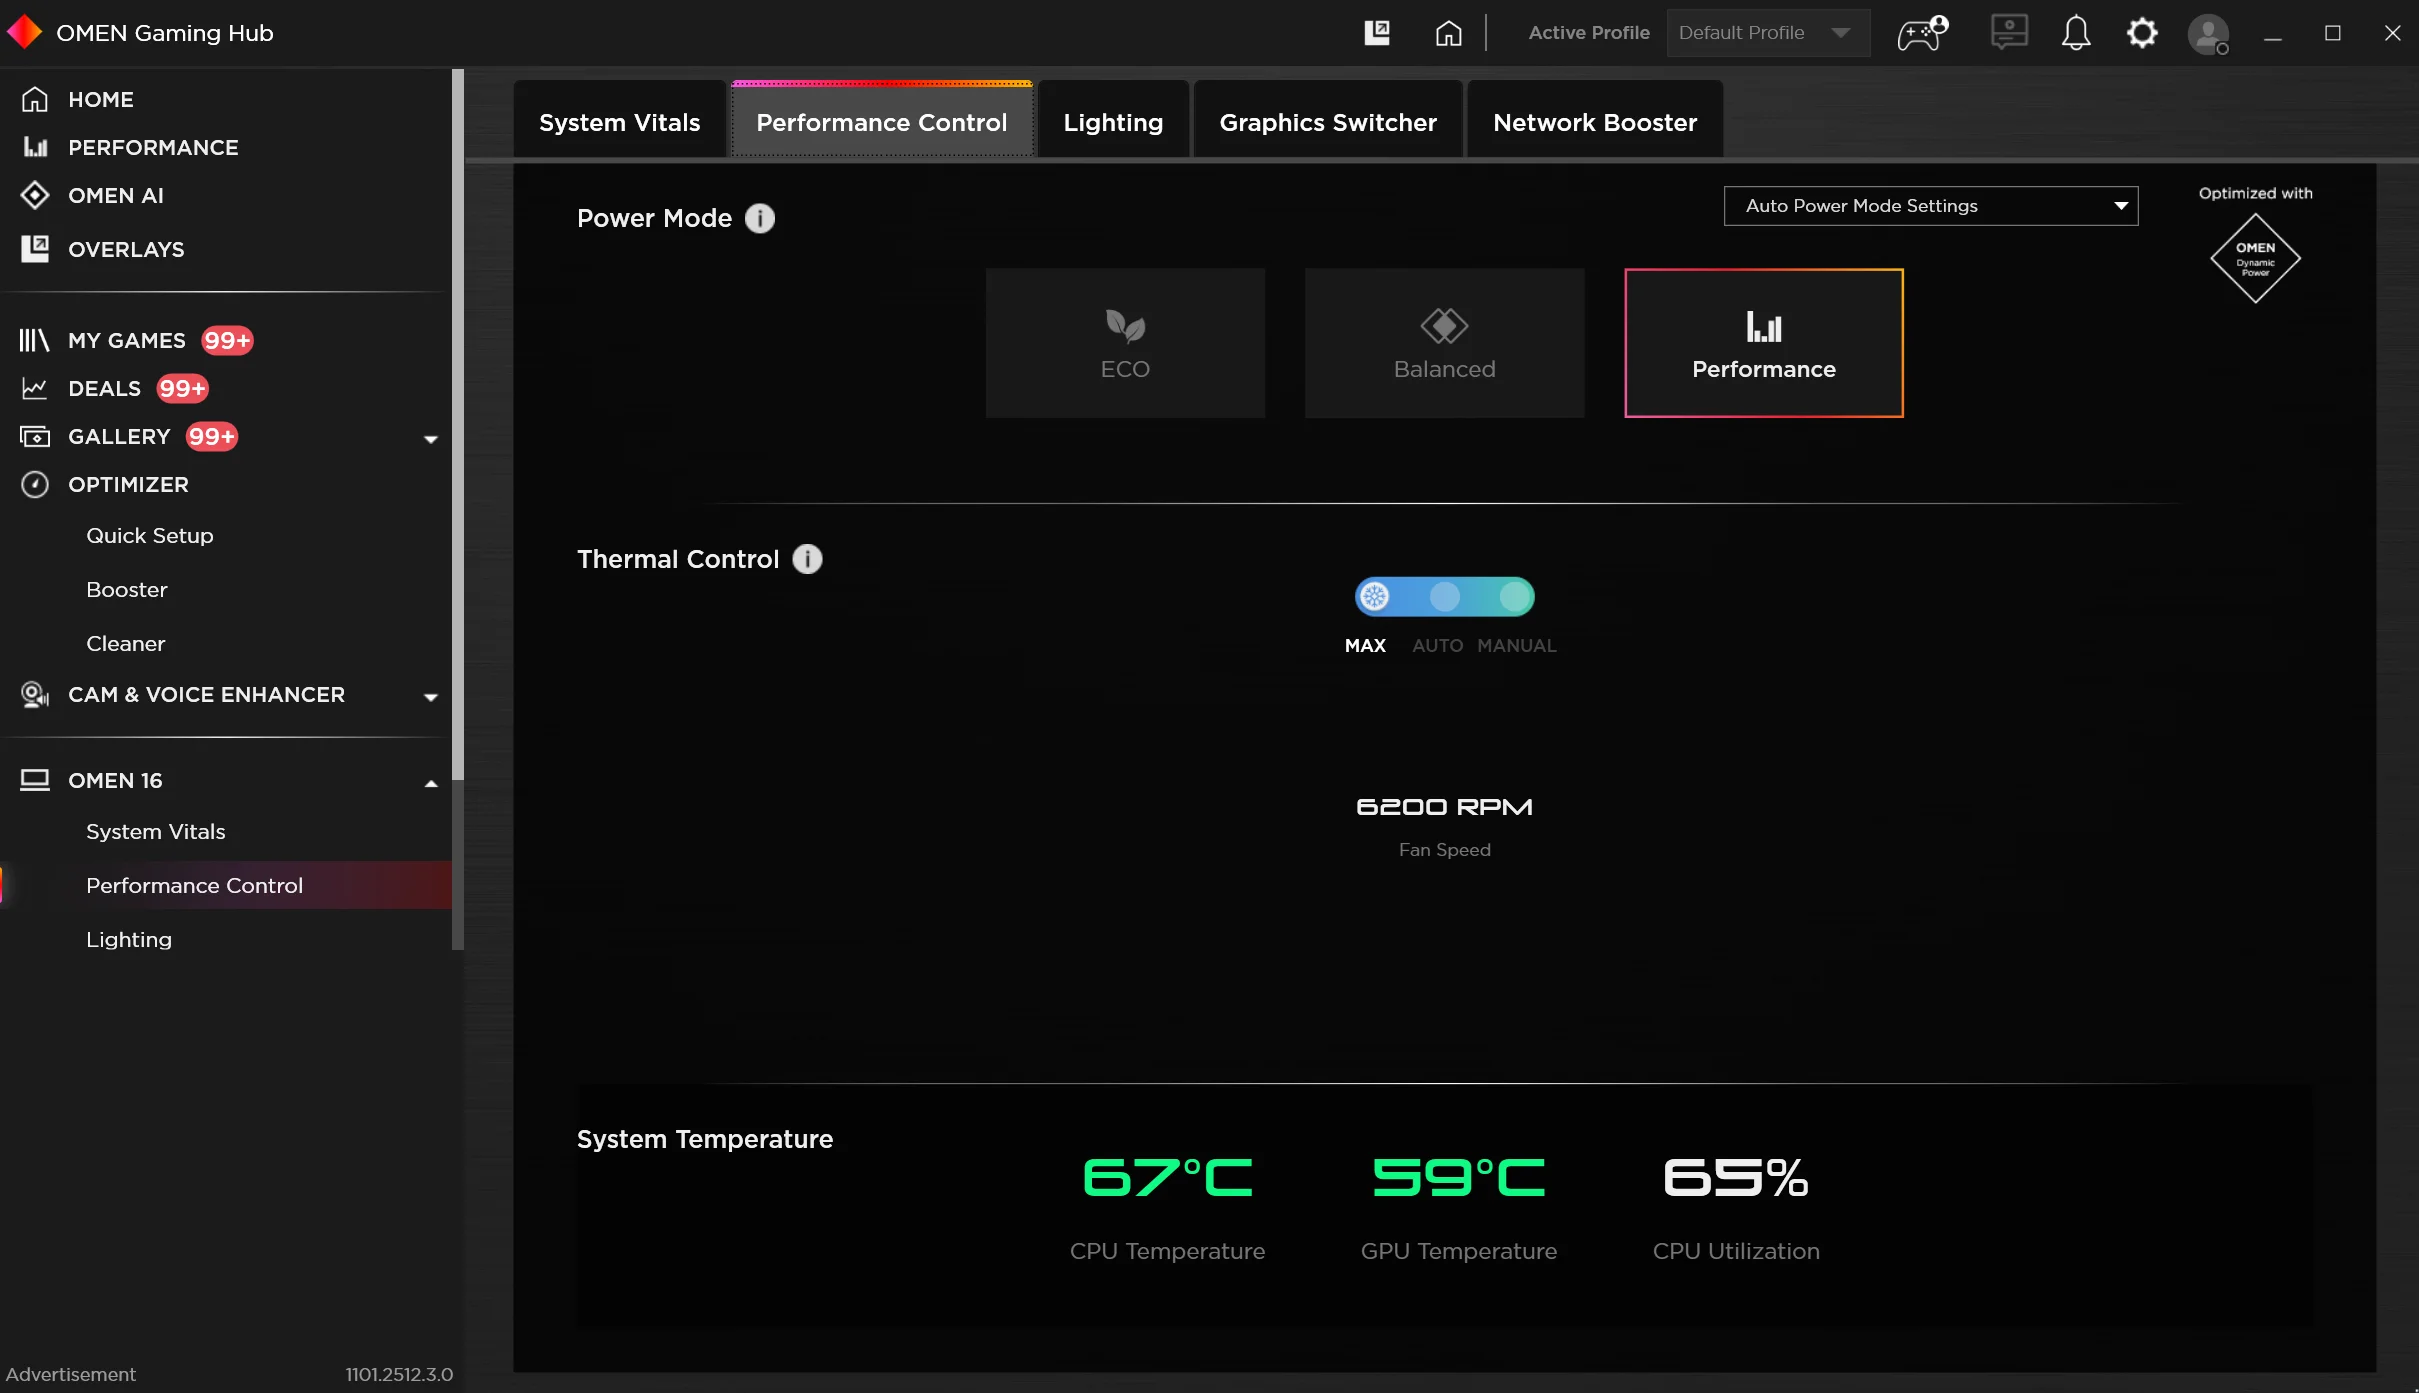Click the overlay icon in top bar
Image resolution: width=2419 pixels, height=1393 pixels.
point(1377,33)
